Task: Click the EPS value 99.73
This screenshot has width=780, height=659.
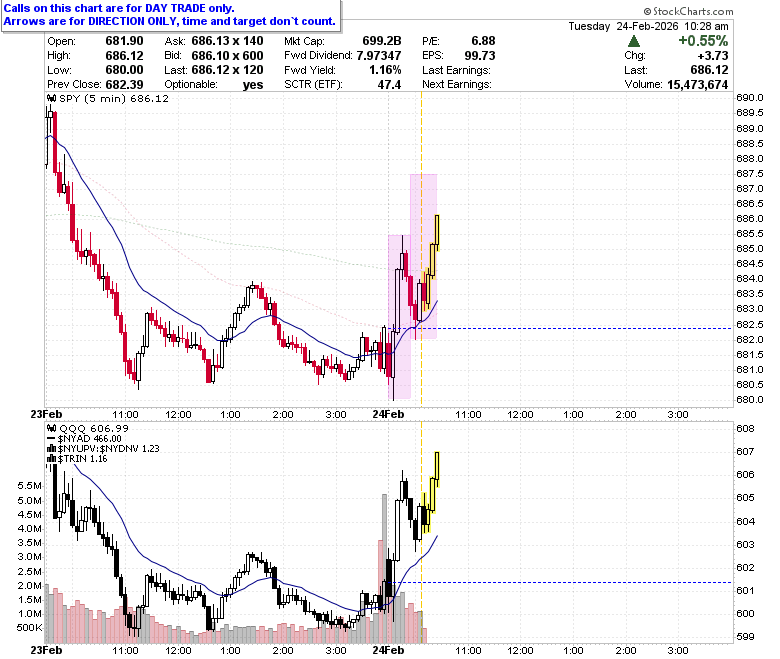Action: click(480, 55)
